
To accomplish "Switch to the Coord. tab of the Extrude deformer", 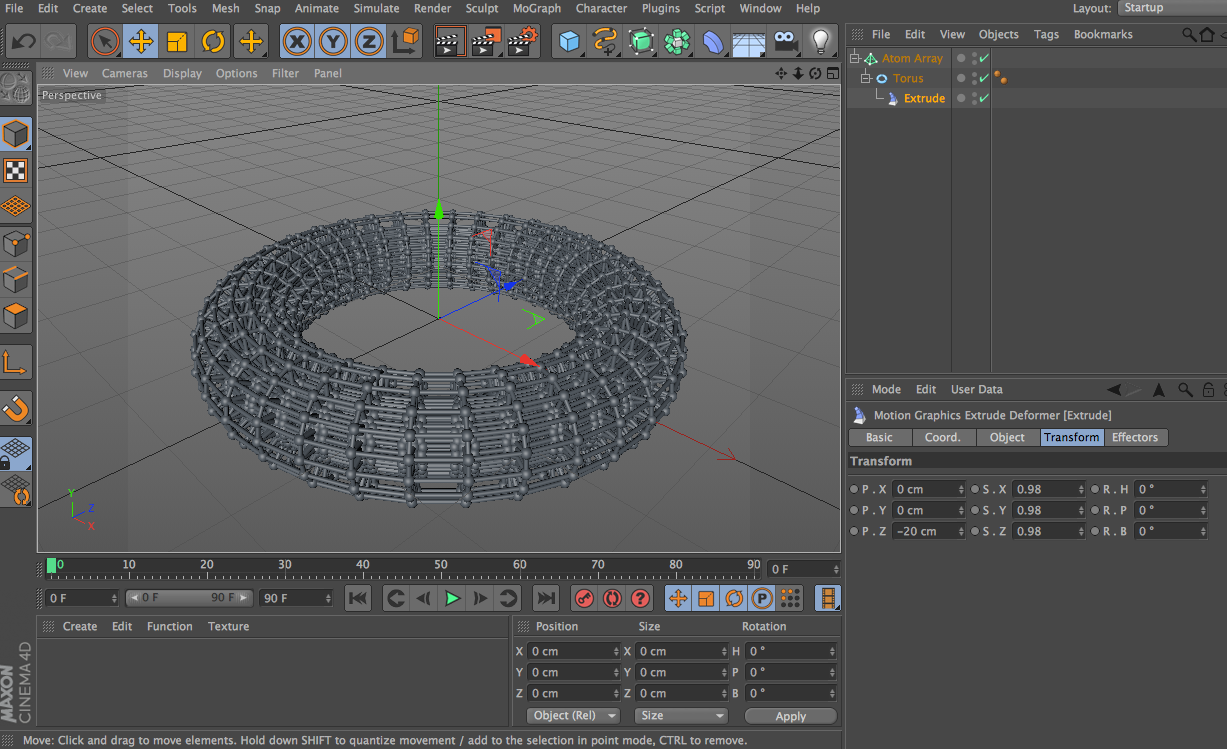I will [x=944, y=437].
